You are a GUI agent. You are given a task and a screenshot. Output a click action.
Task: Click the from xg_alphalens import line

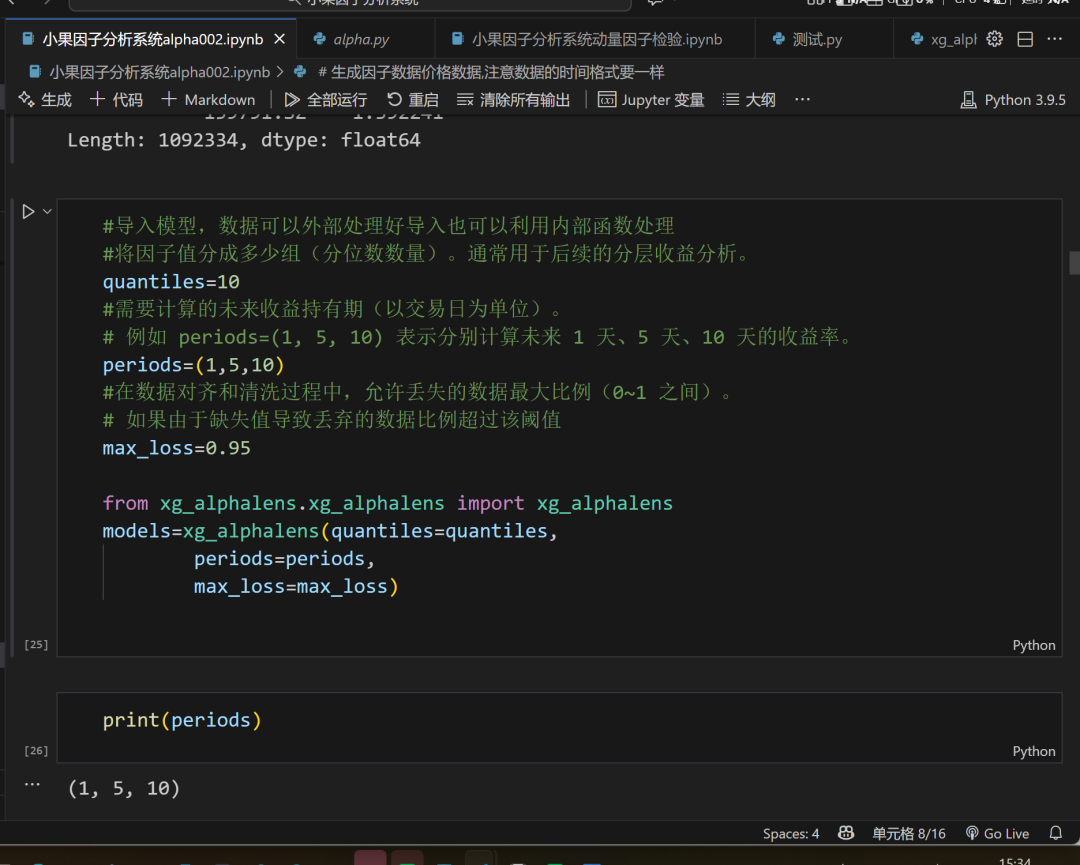pyautogui.click(x=388, y=503)
